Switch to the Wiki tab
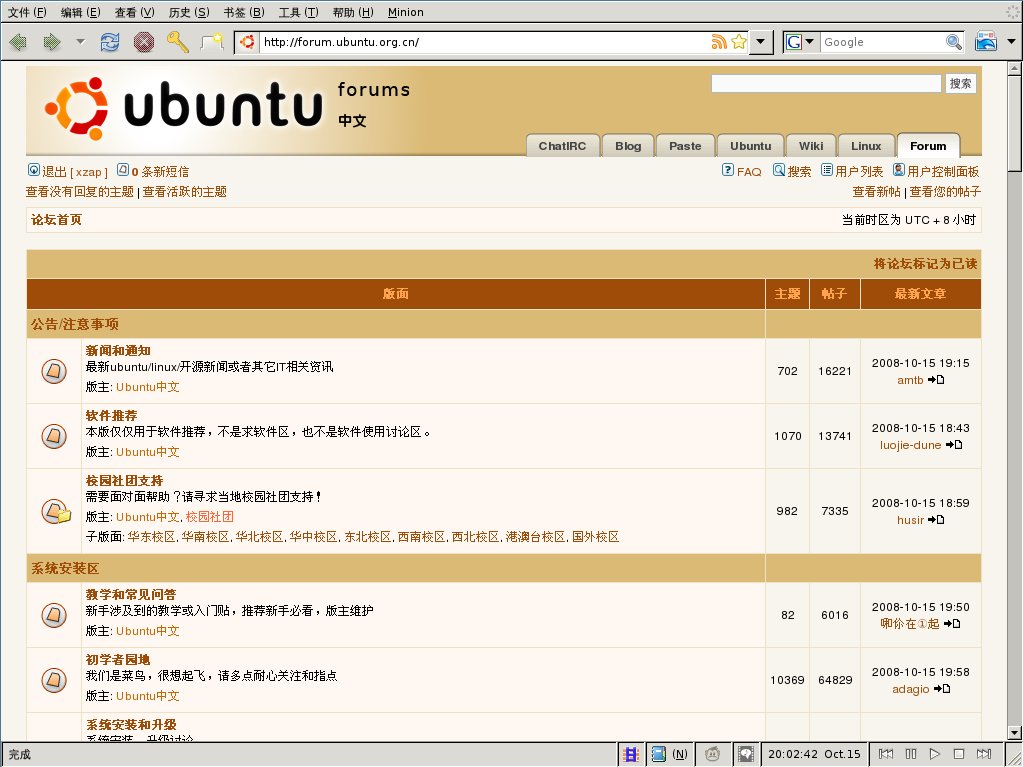This screenshot has width=1023, height=767. tap(811, 146)
